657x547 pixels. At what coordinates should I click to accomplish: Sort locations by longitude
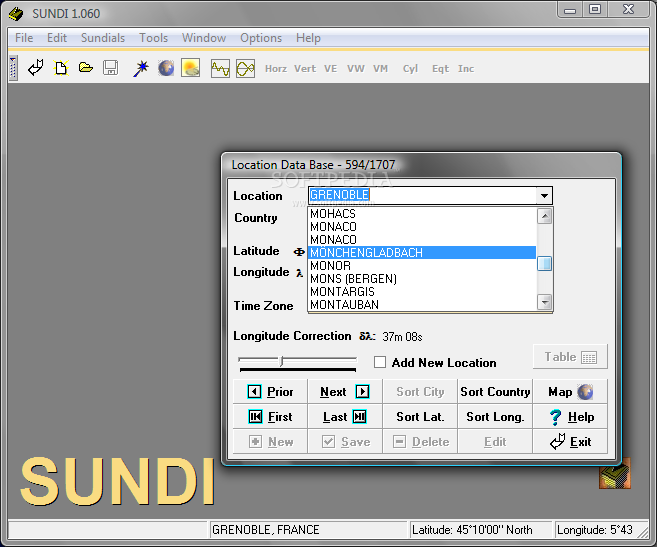[x=495, y=417]
